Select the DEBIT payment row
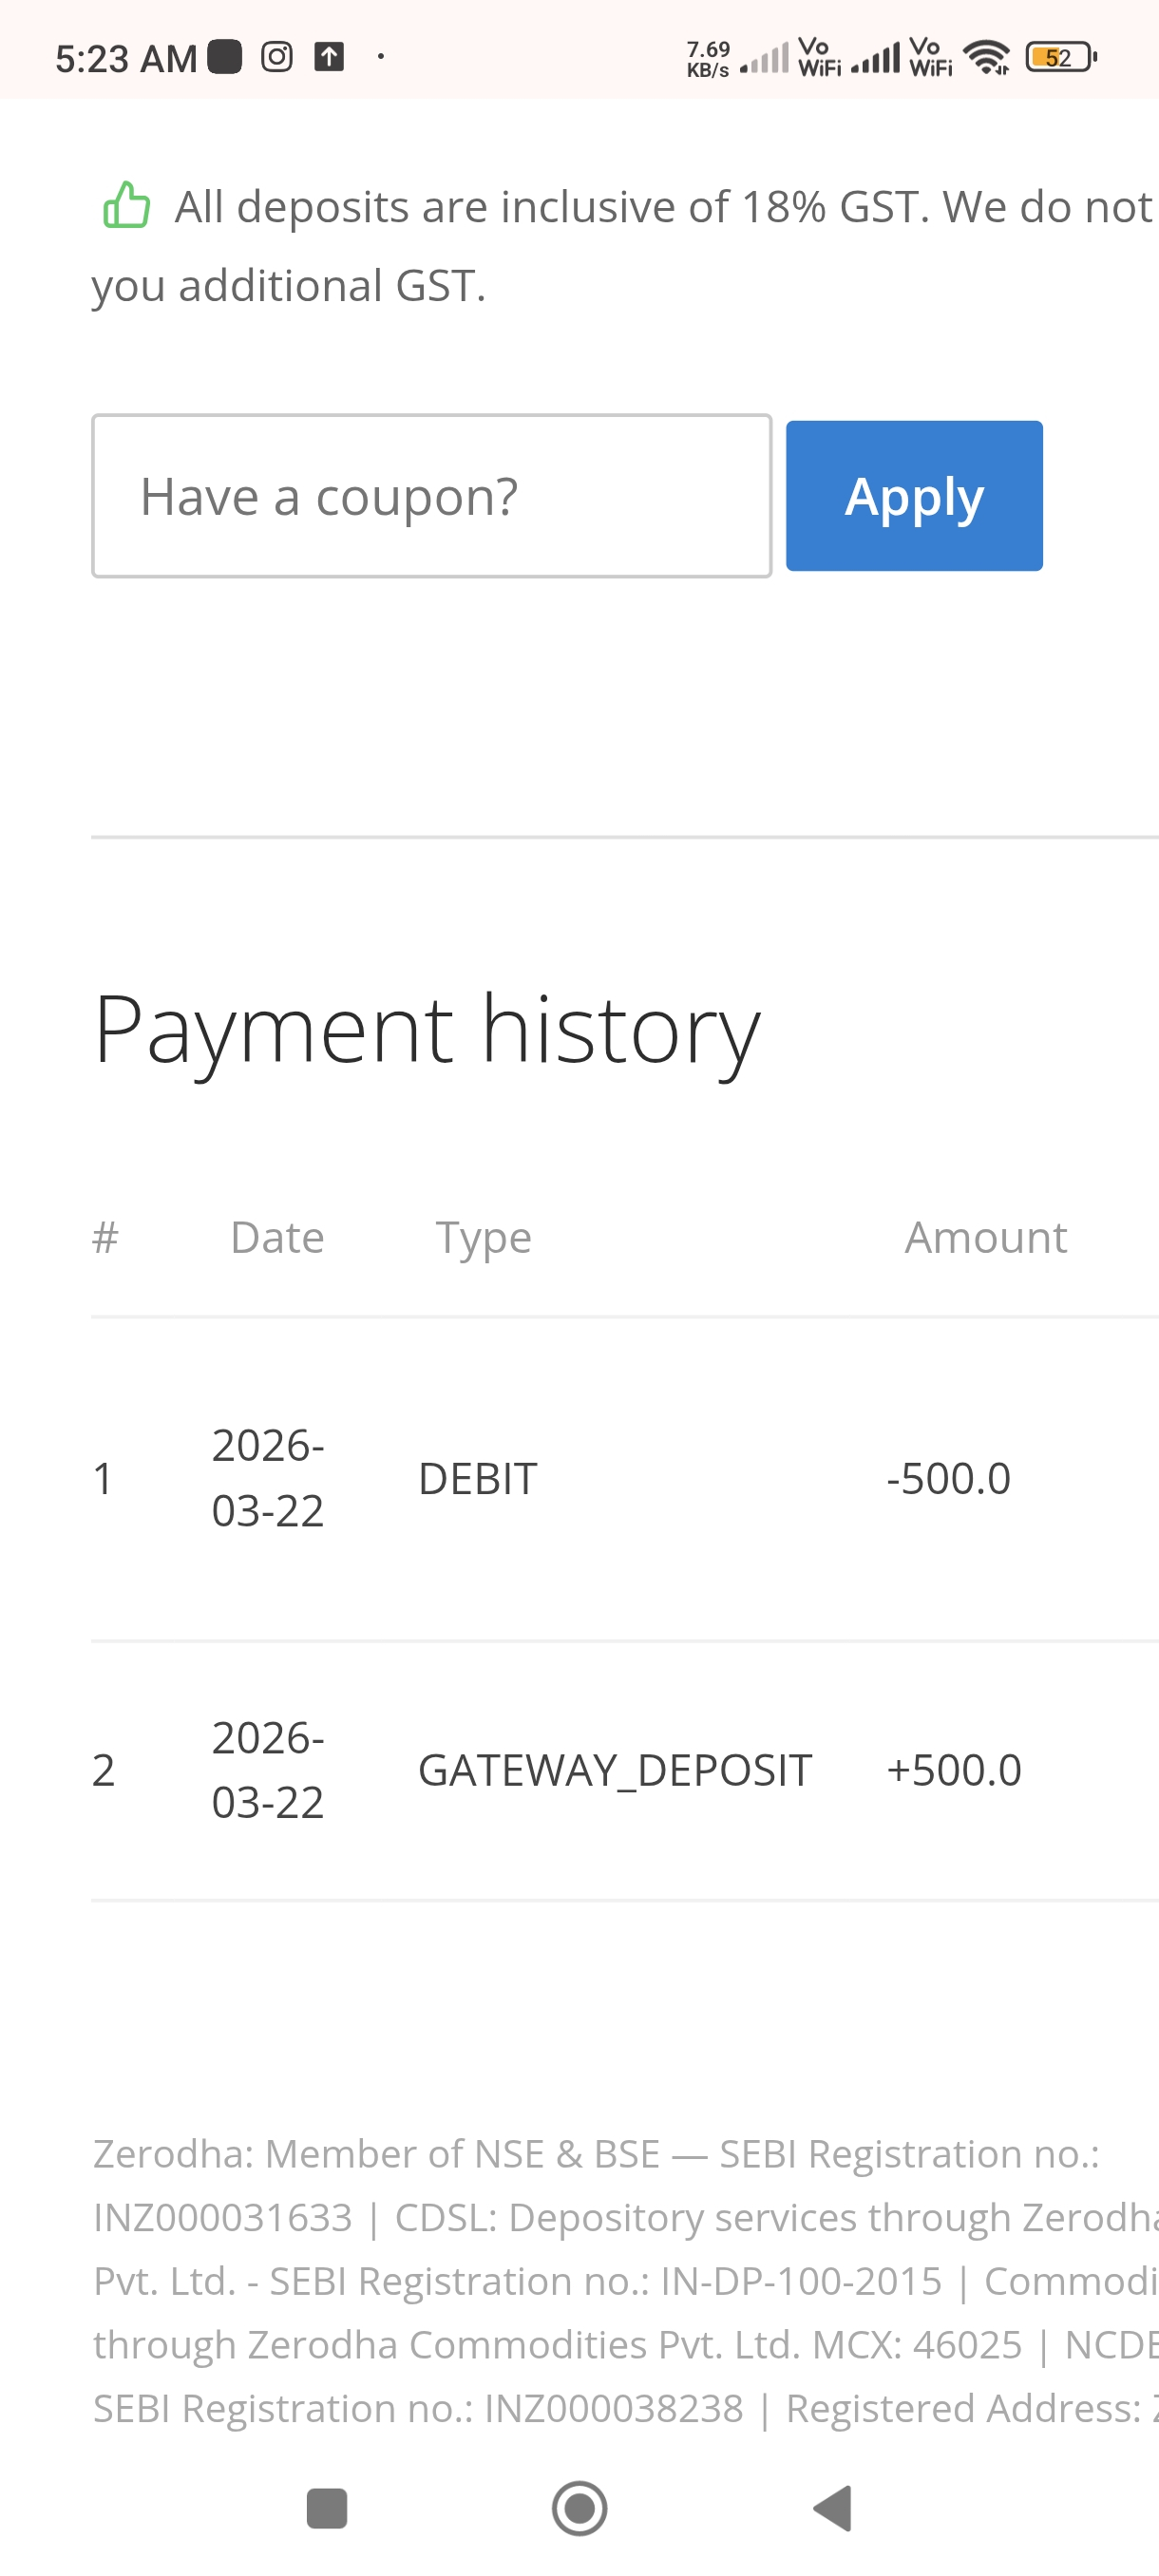 (477, 1479)
